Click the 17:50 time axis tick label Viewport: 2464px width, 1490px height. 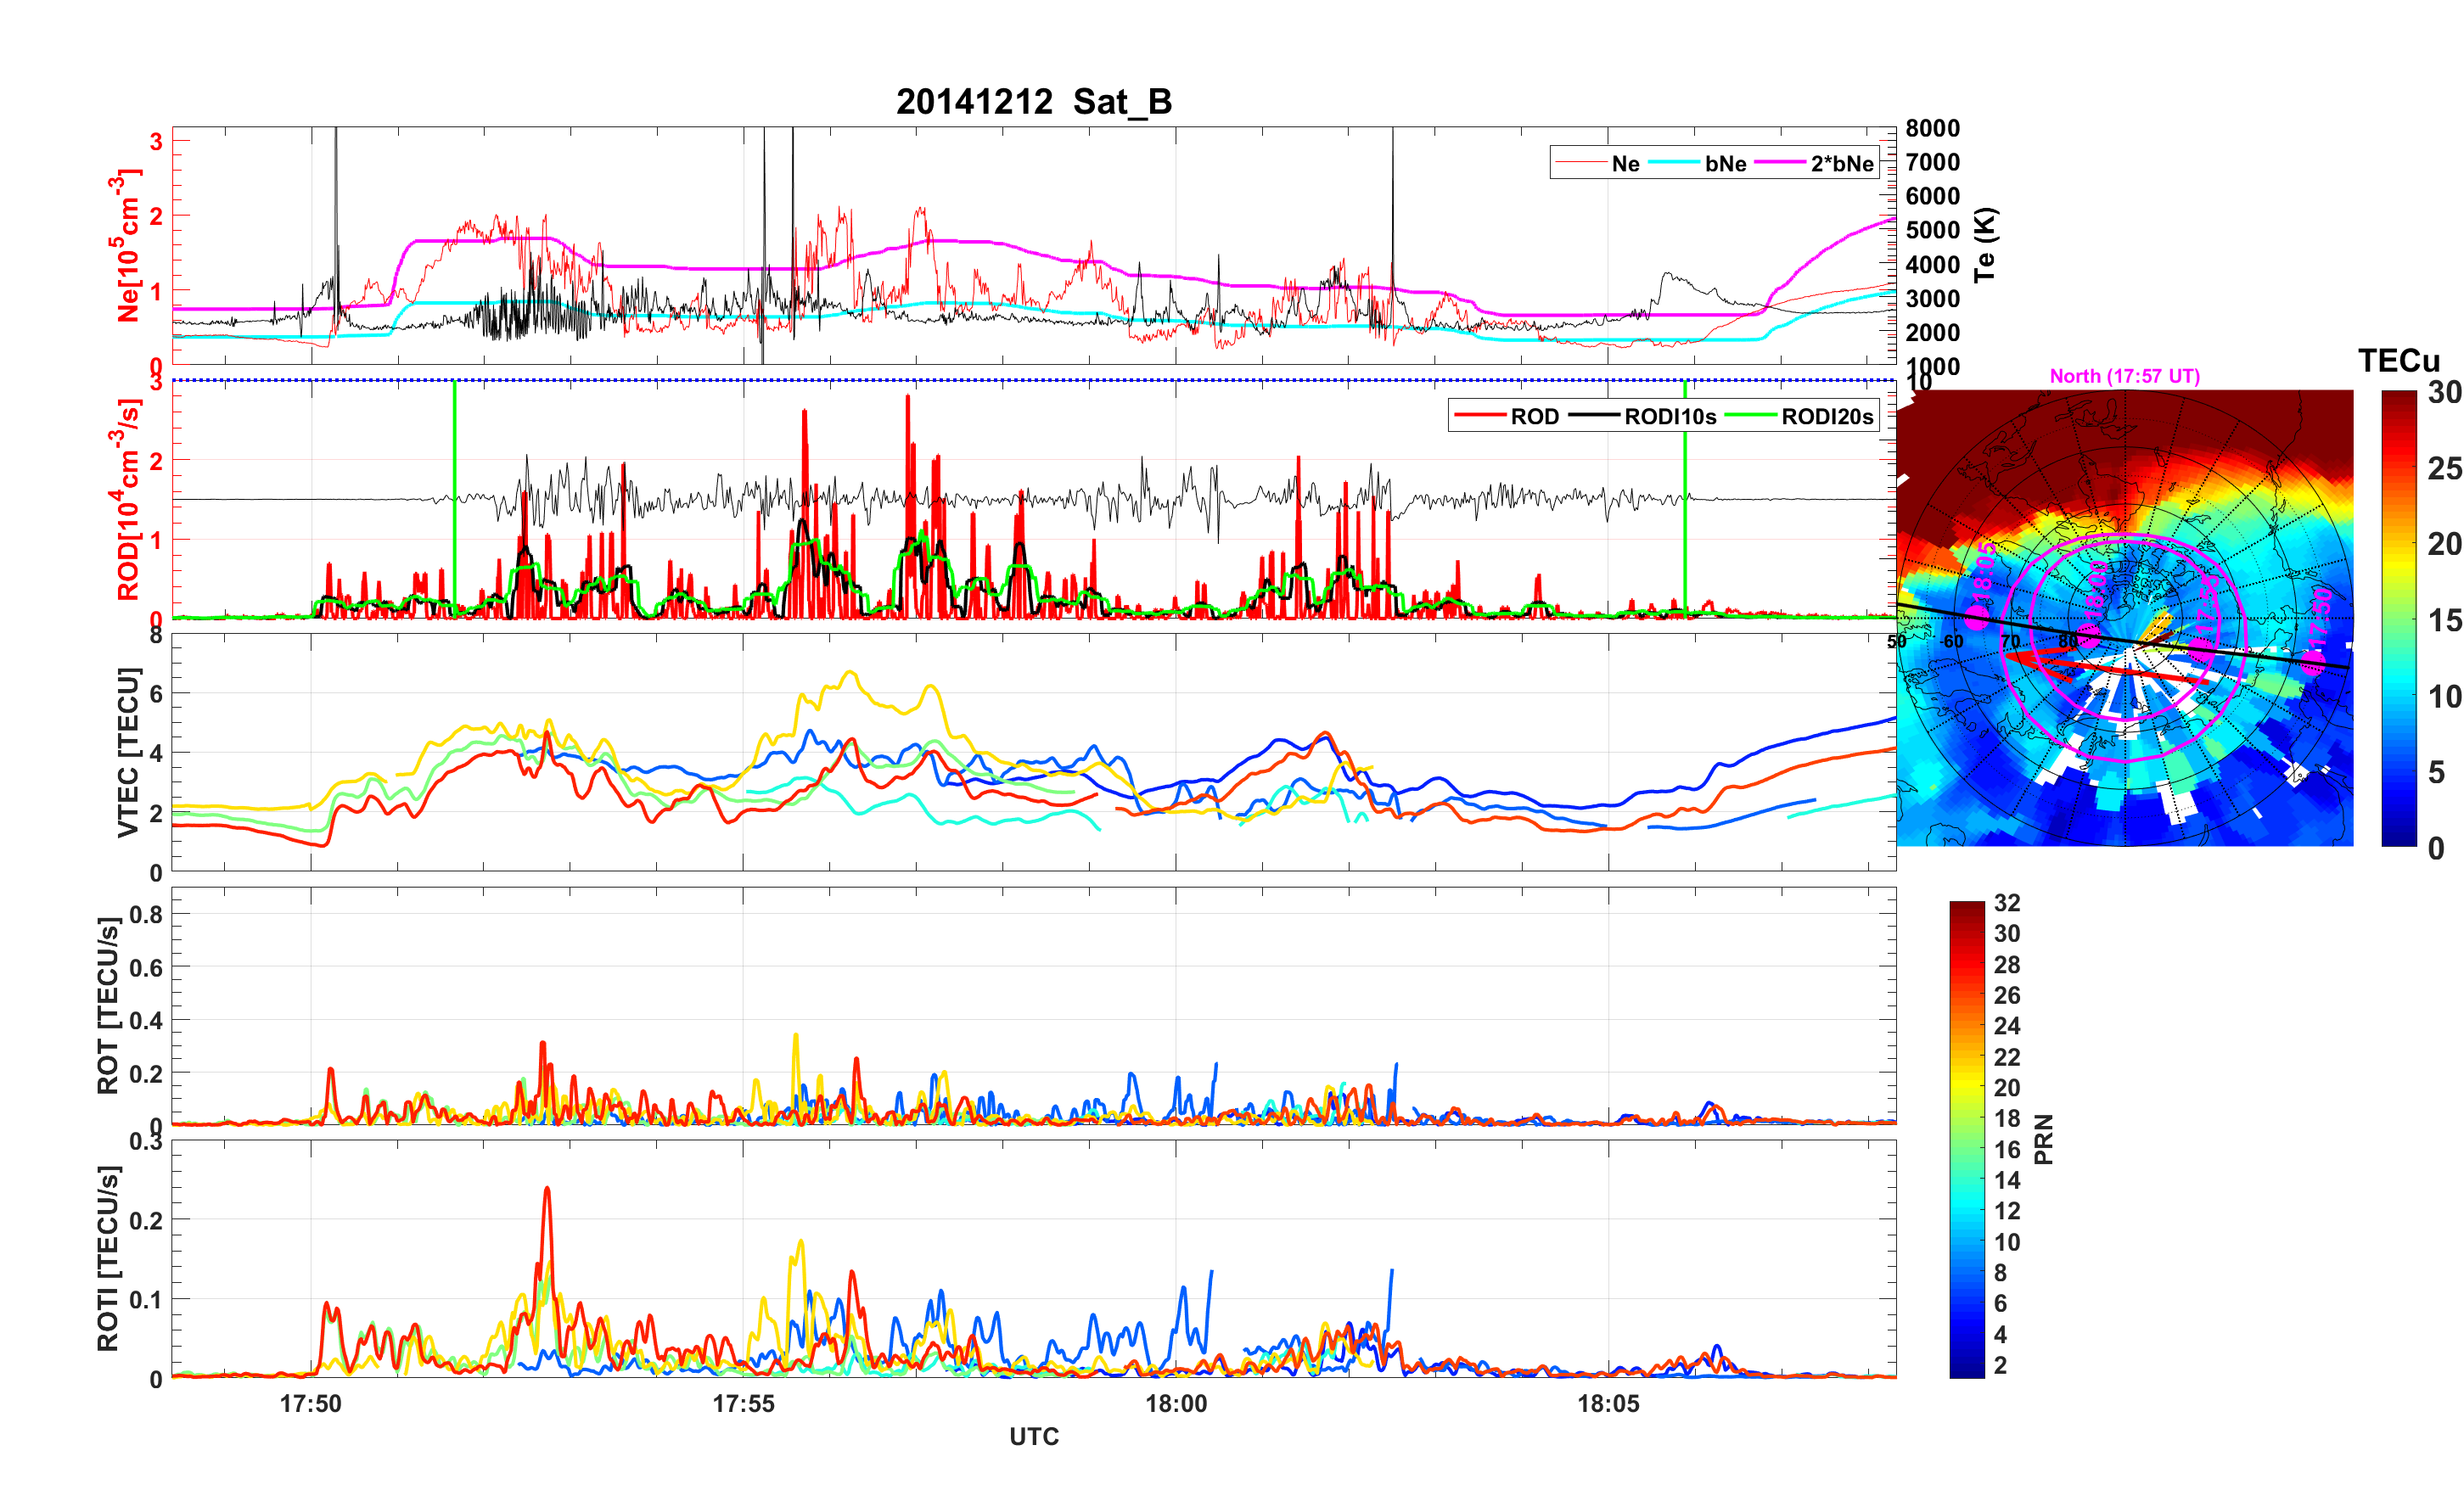click(310, 1404)
